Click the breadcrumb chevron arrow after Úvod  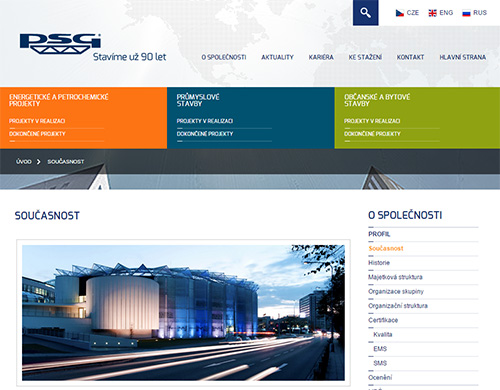39,162
